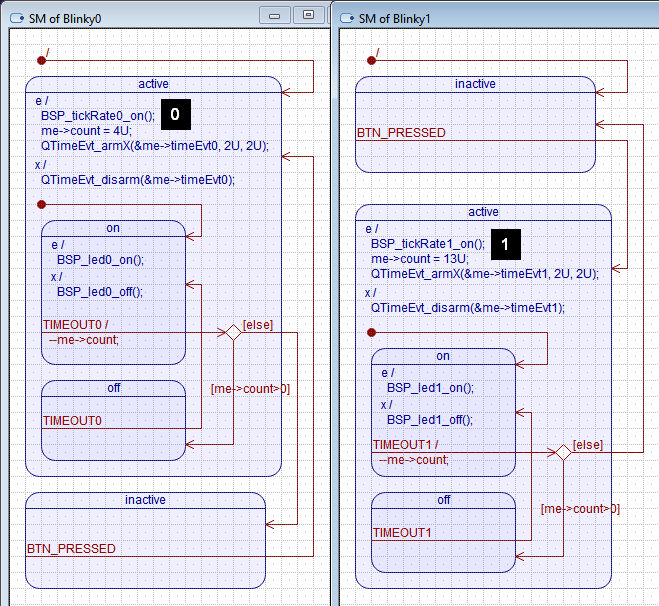Select the choice diamond in Blinky0 diagram
659x606 pixels.
(233, 332)
